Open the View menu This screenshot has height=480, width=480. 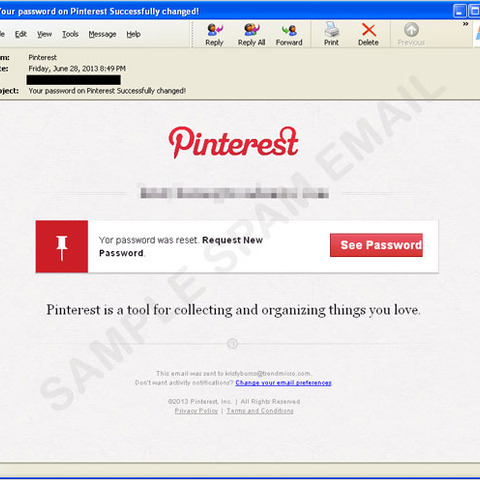44,34
